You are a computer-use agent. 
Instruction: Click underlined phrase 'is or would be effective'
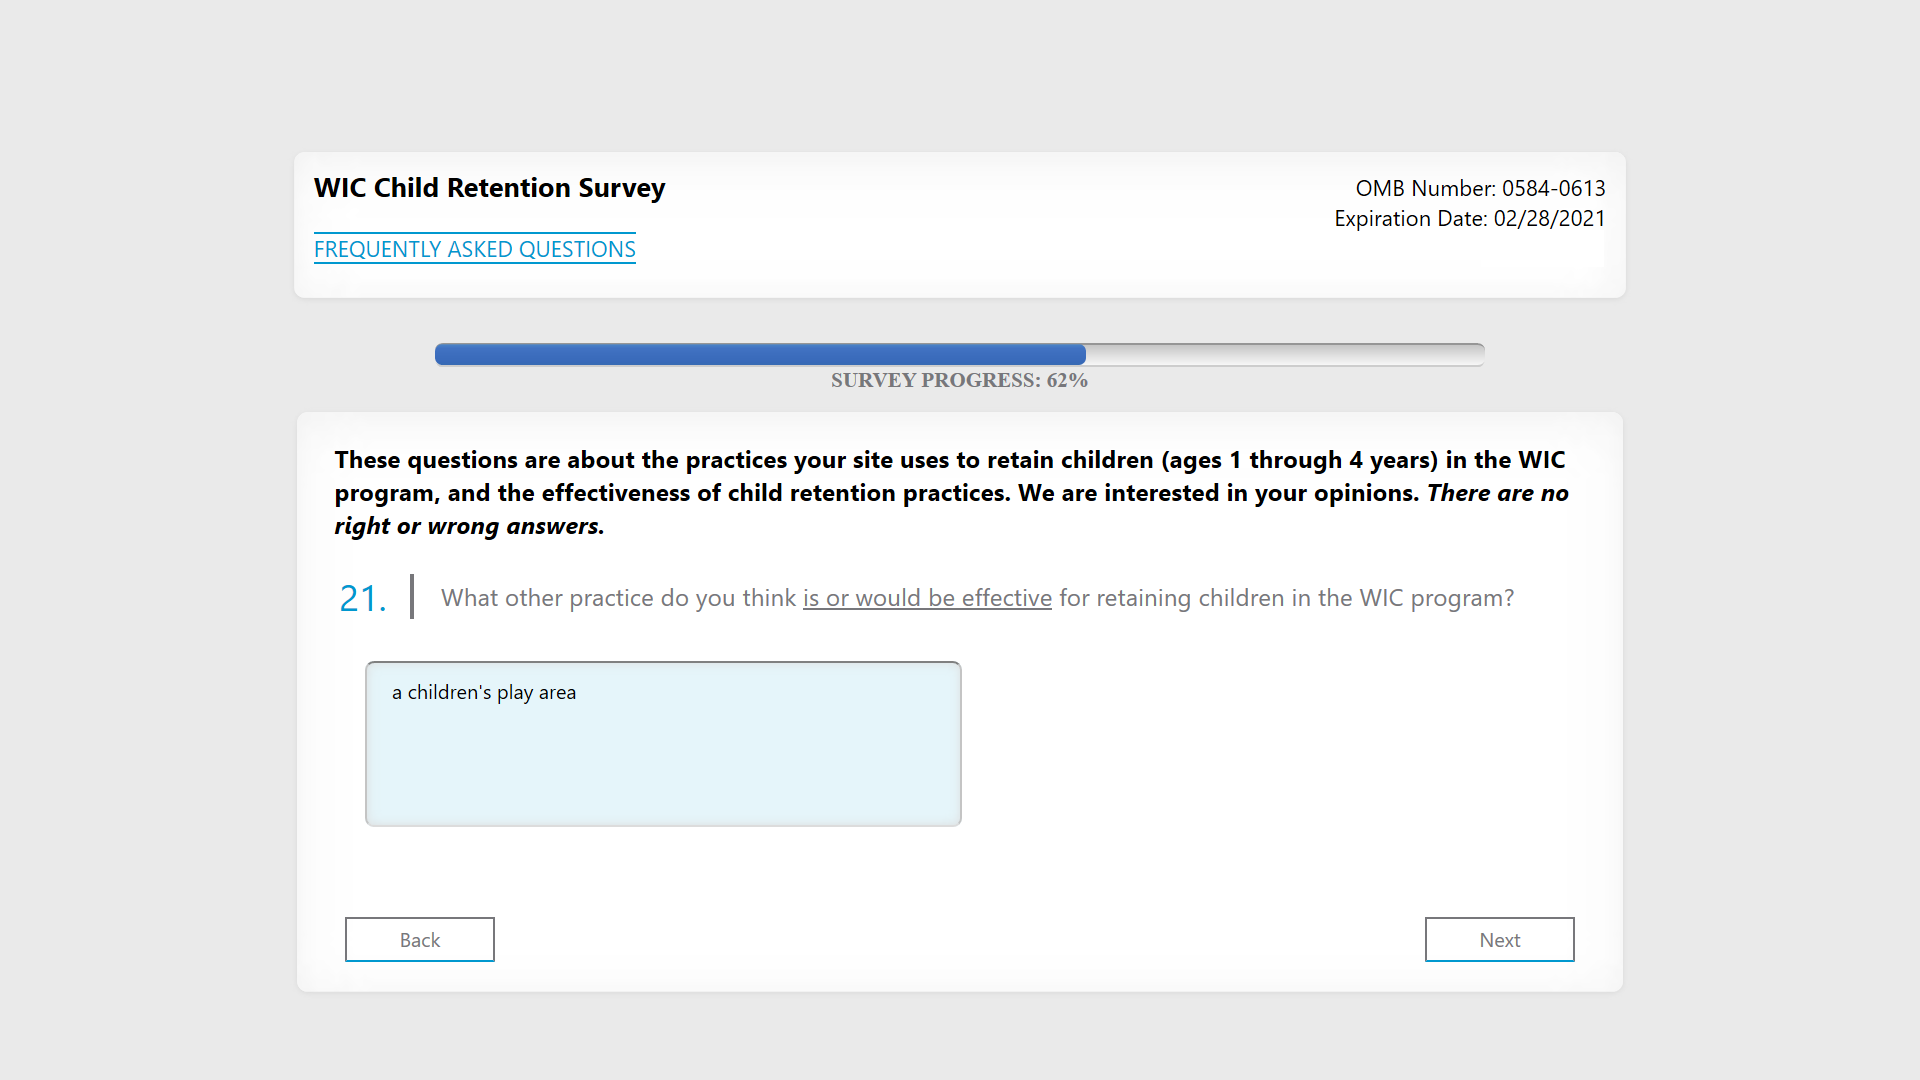(926, 598)
